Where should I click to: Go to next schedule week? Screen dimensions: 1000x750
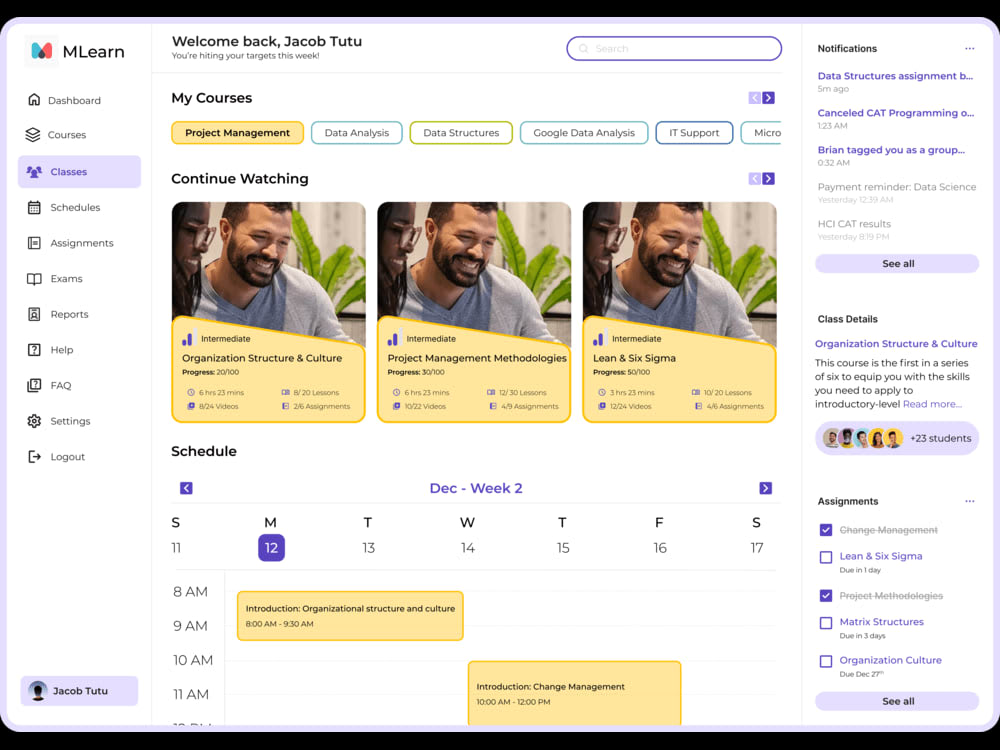765,488
